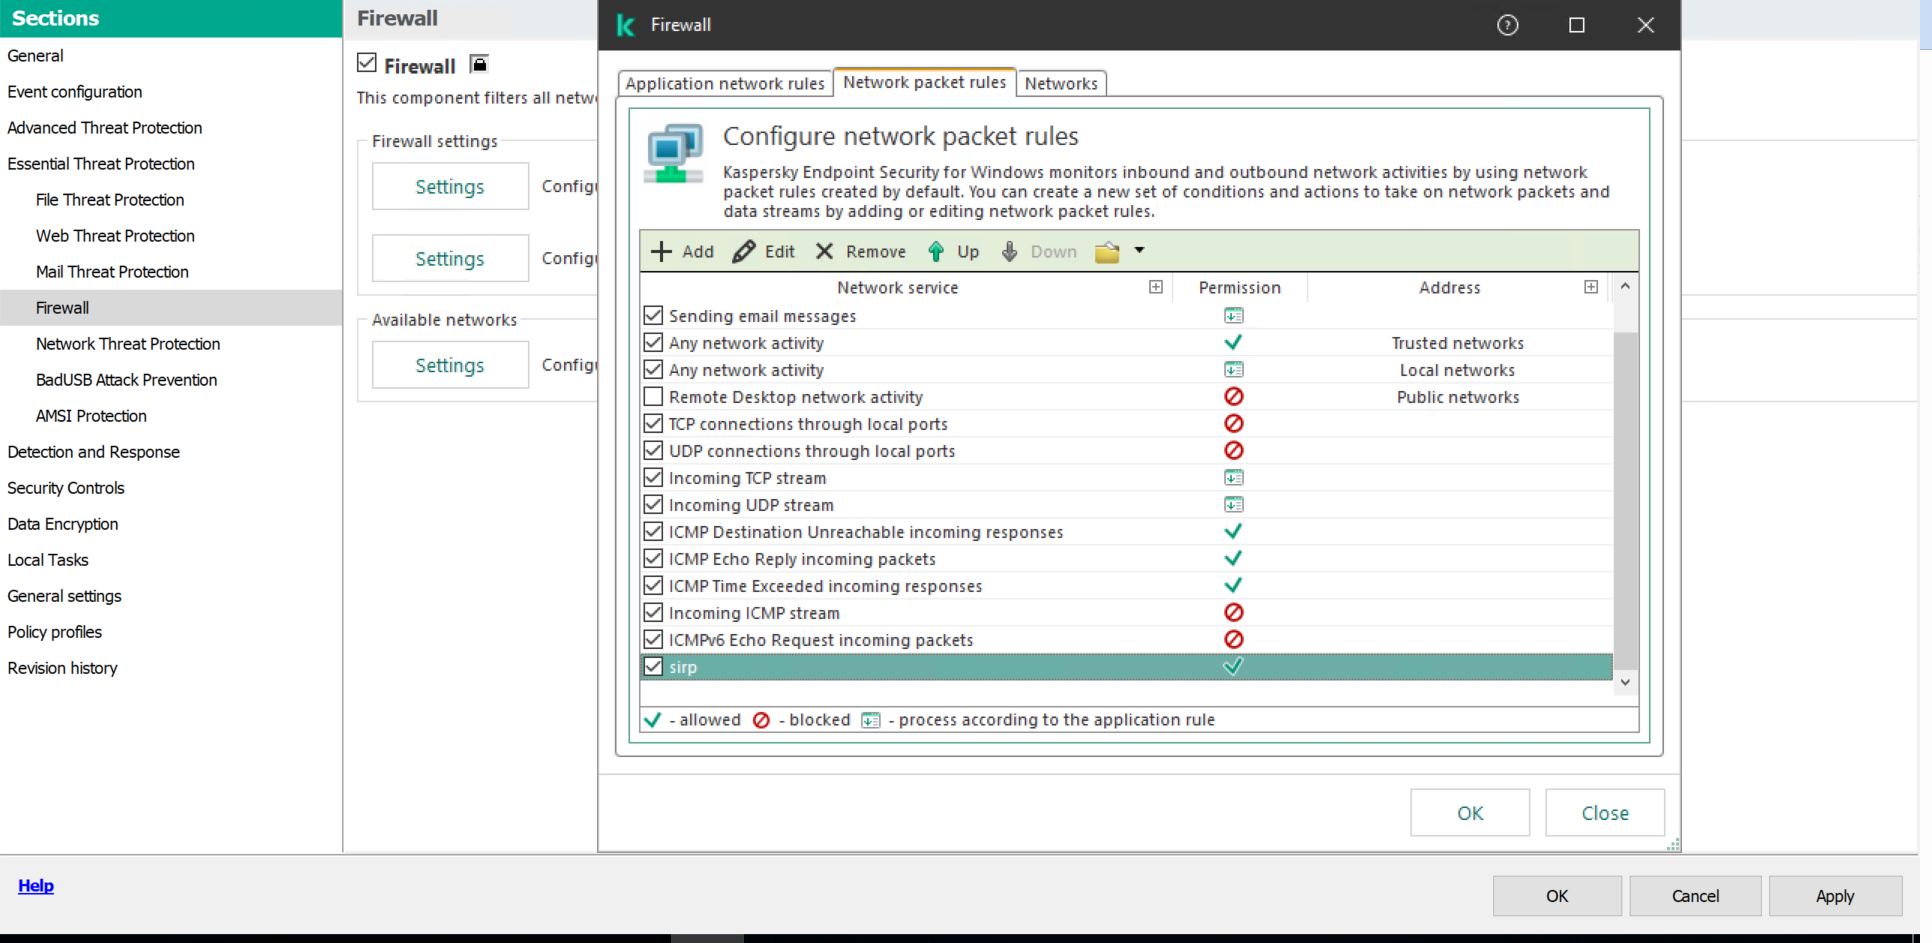The height and width of the screenshot is (943, 1932).
Task: Expand the Address column
Action: [x=1591, y=287]
